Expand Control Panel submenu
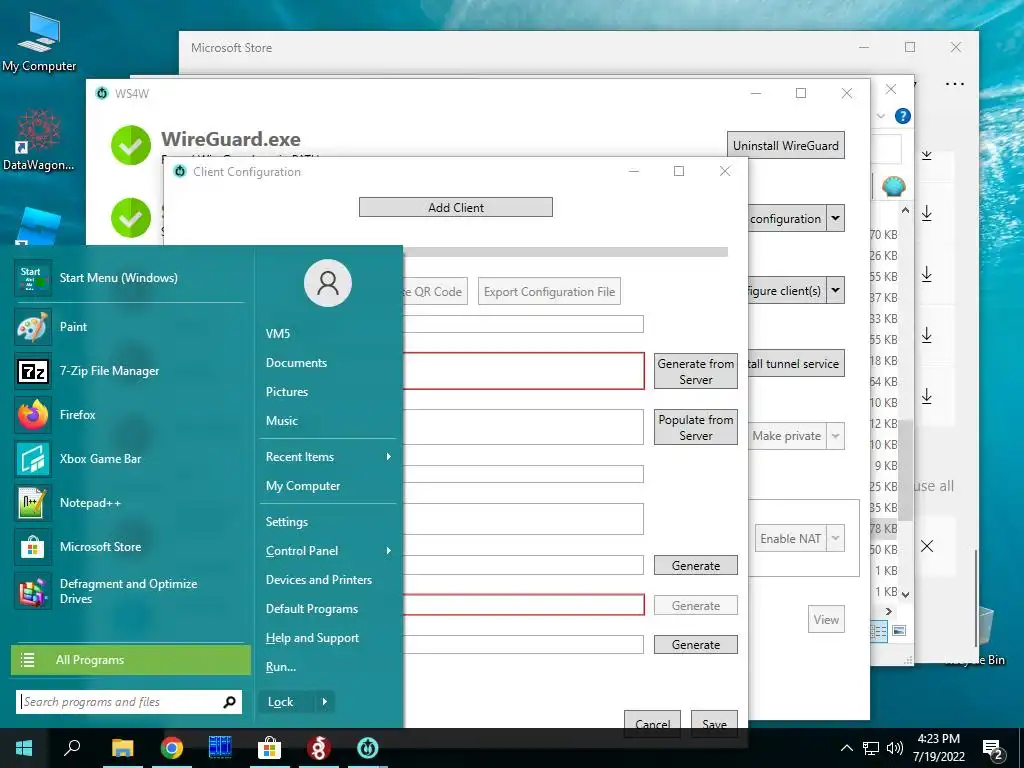The width and height of the screenshot is (1024, 768). click(389, 551)
